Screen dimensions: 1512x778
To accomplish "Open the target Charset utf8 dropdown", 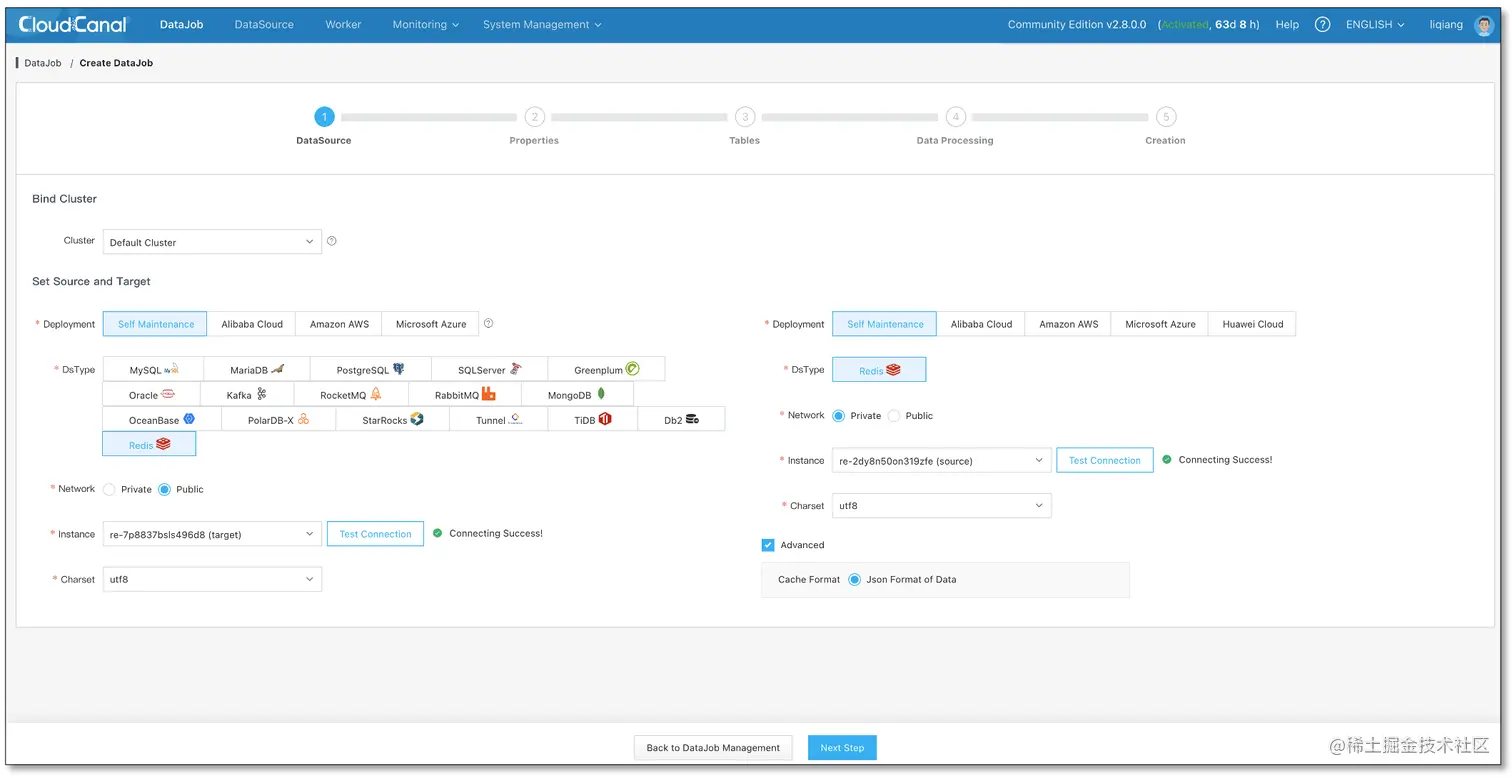I will (x=941, y=506).
